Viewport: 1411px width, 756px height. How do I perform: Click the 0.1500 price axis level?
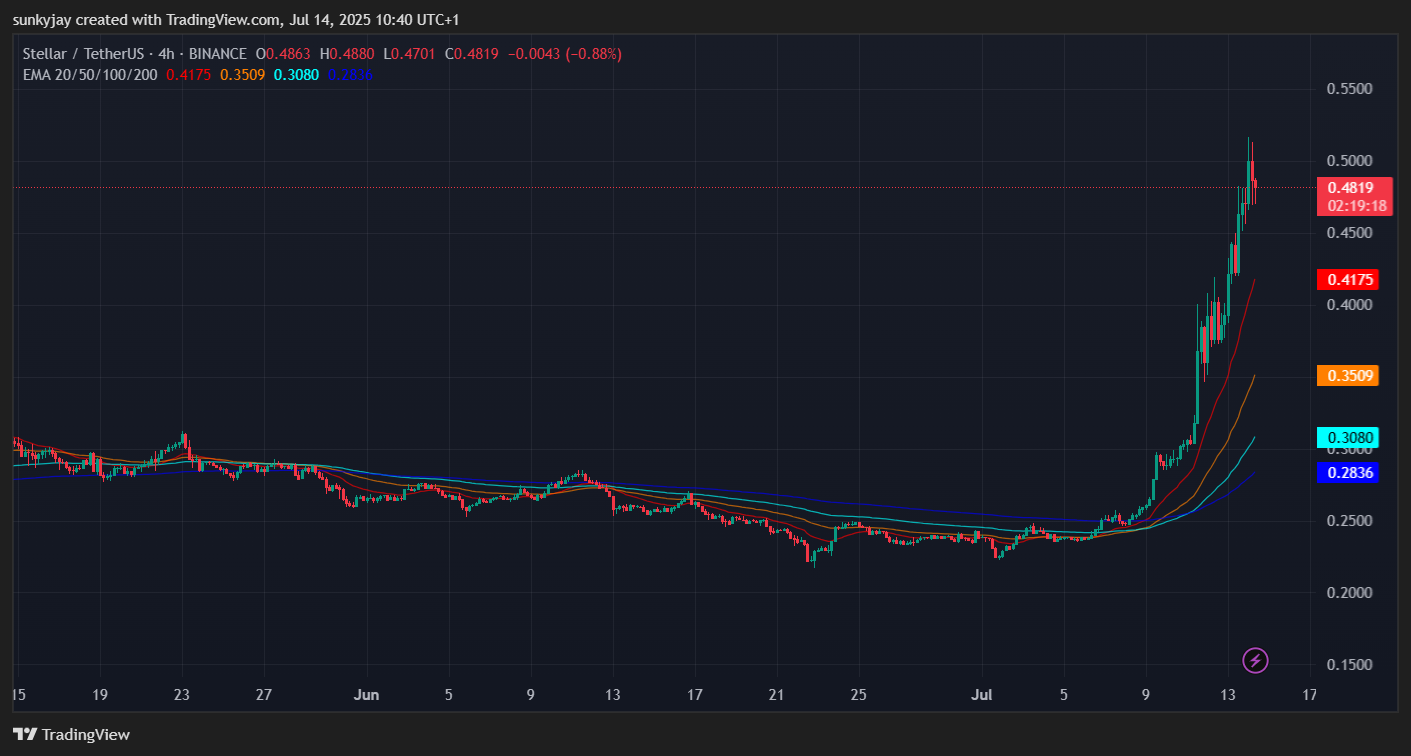pyautogui.click(x=1349, y=665)
